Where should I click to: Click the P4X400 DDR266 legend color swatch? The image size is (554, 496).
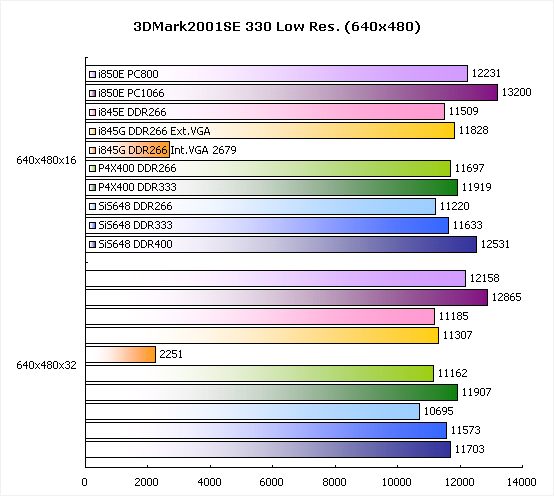[x=93, y=169]
